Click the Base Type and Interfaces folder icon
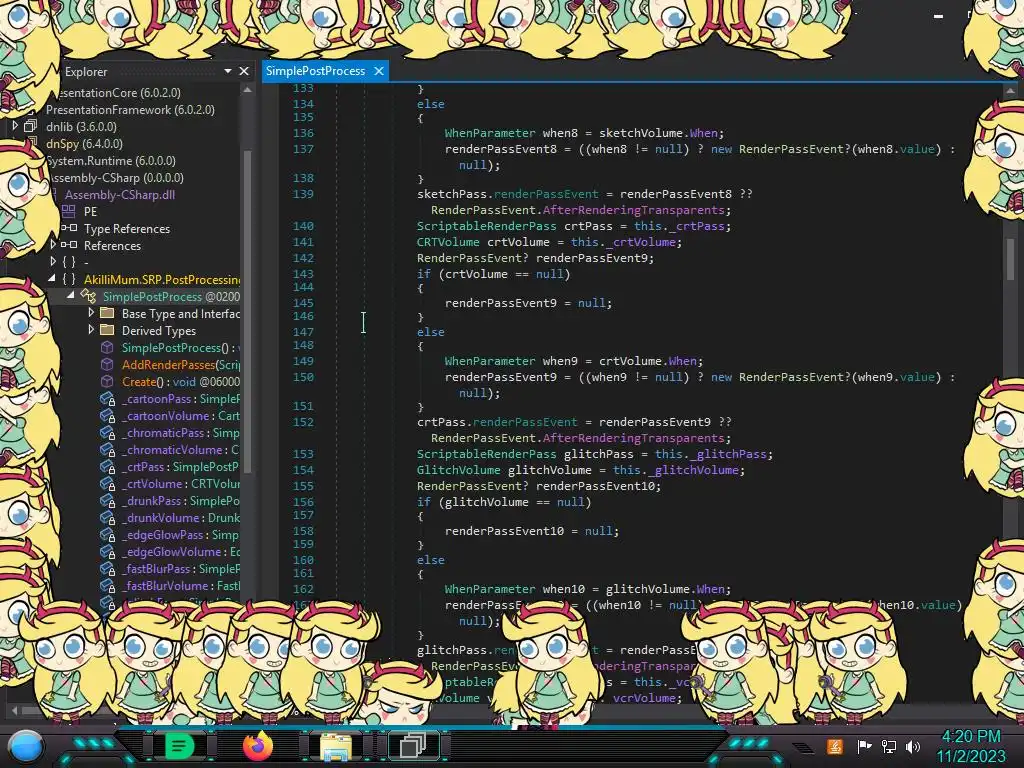 click(x=107, y=313)
